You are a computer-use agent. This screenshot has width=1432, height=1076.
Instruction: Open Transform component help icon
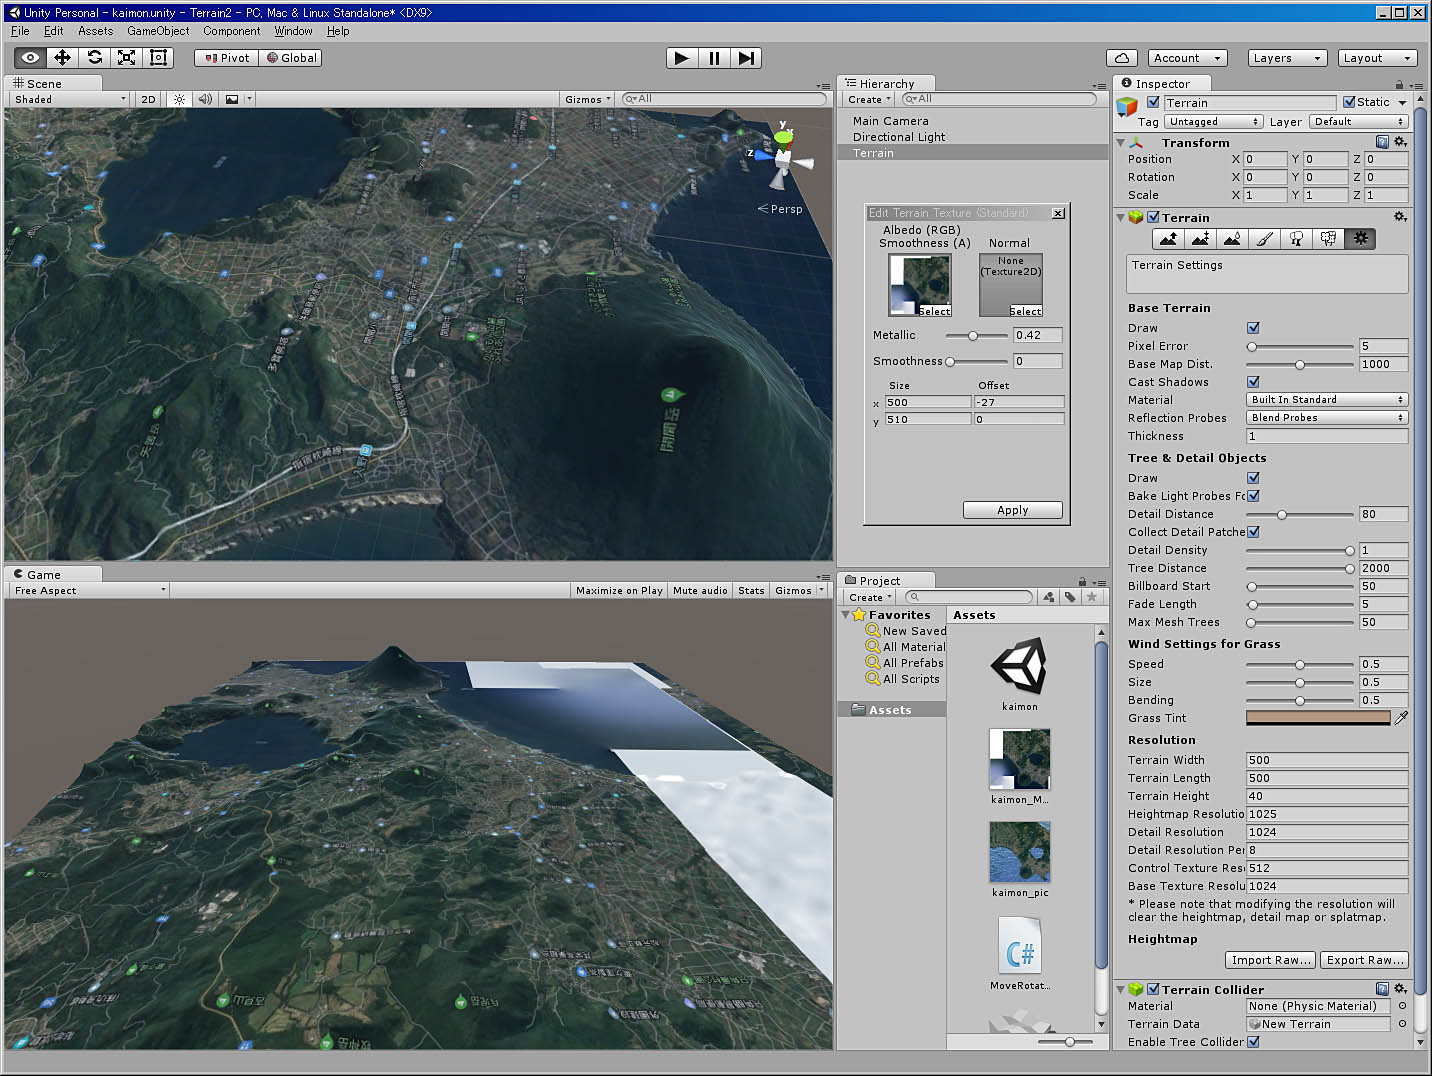[1382, 142]
